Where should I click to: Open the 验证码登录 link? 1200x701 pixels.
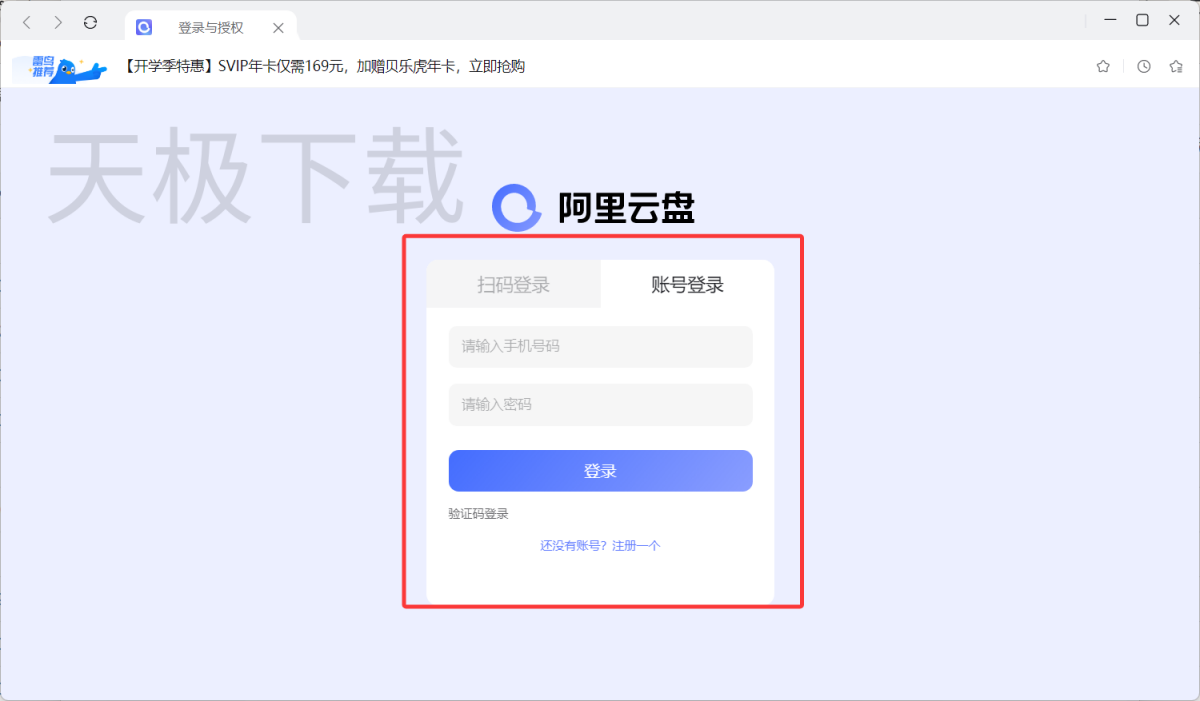(x=479, y=514)
